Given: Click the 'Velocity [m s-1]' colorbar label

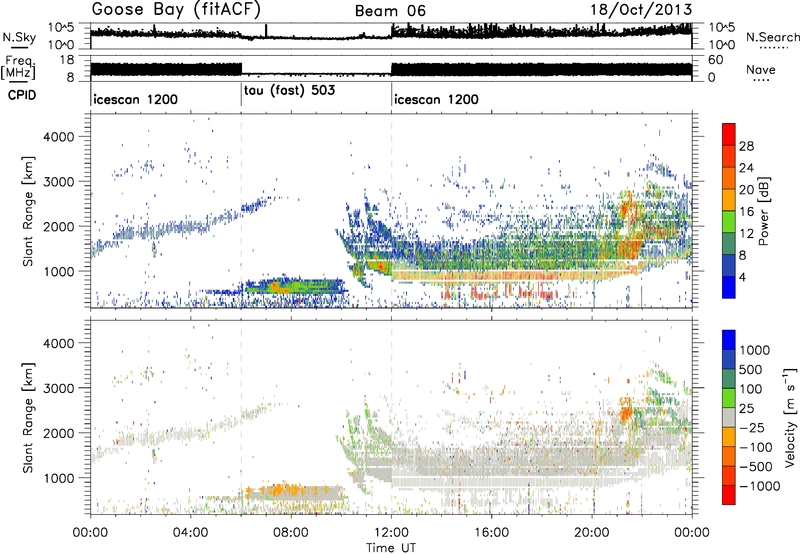Looking at the screenshot, I should [790, 417].
